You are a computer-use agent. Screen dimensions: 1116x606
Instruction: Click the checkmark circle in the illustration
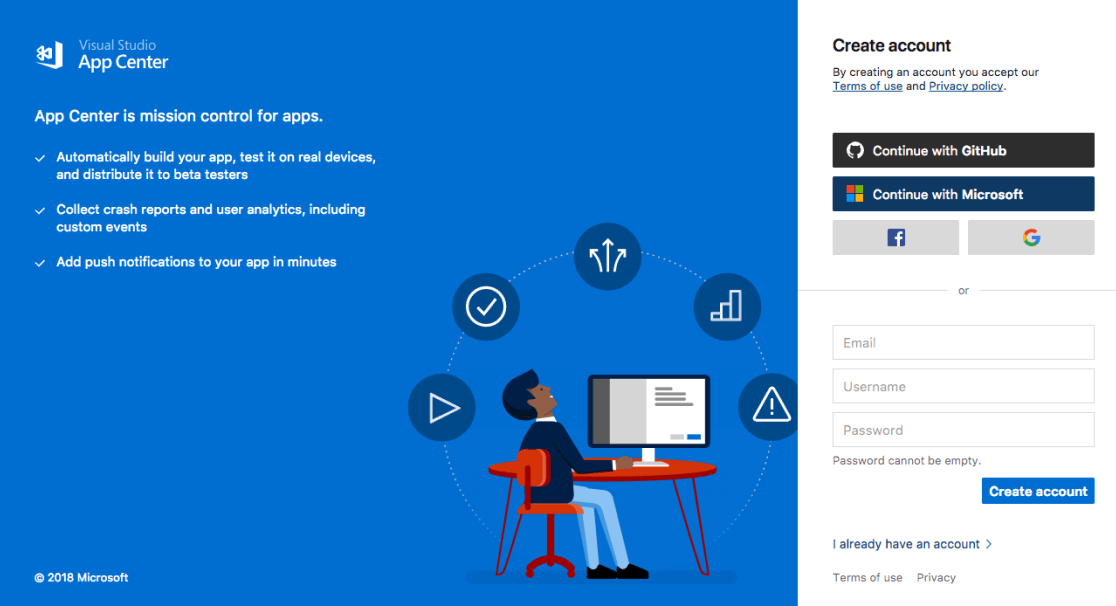pyautogui.click(x=486, y=307)
